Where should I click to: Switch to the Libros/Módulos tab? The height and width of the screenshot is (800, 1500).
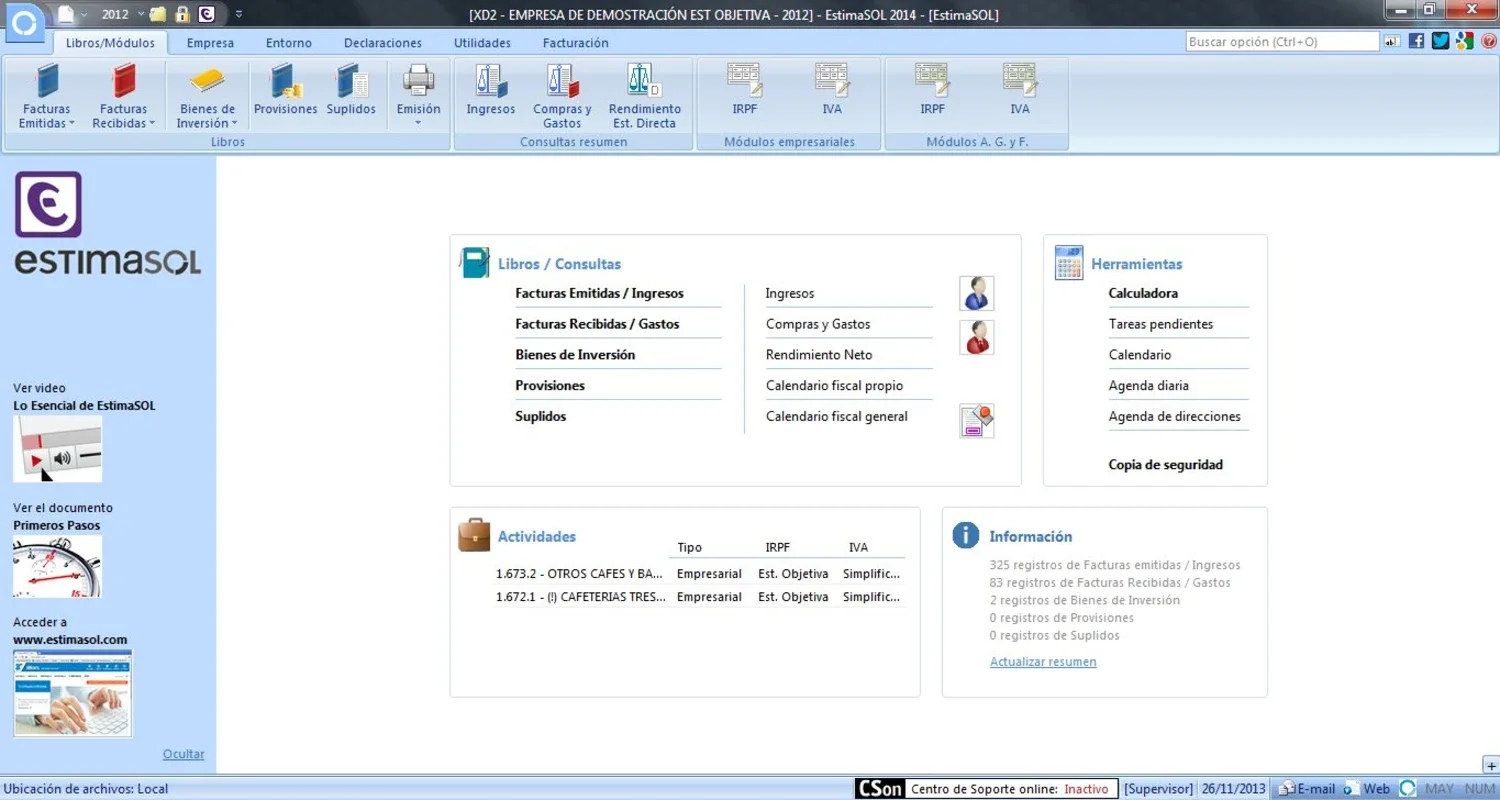(x=110, y=43)
